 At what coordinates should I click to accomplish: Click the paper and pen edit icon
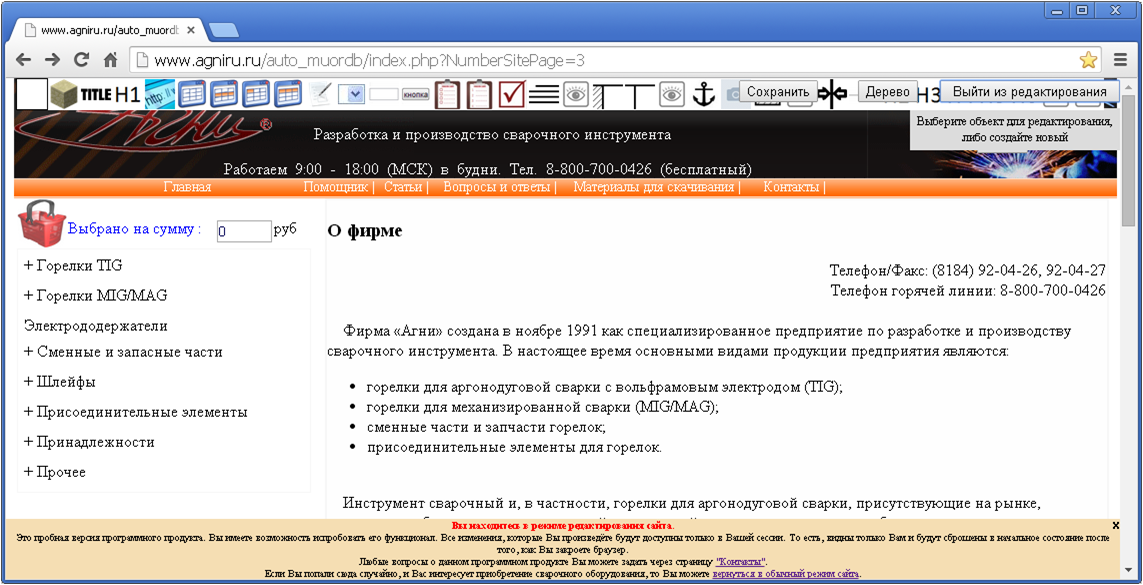click(x=320, y=94)
